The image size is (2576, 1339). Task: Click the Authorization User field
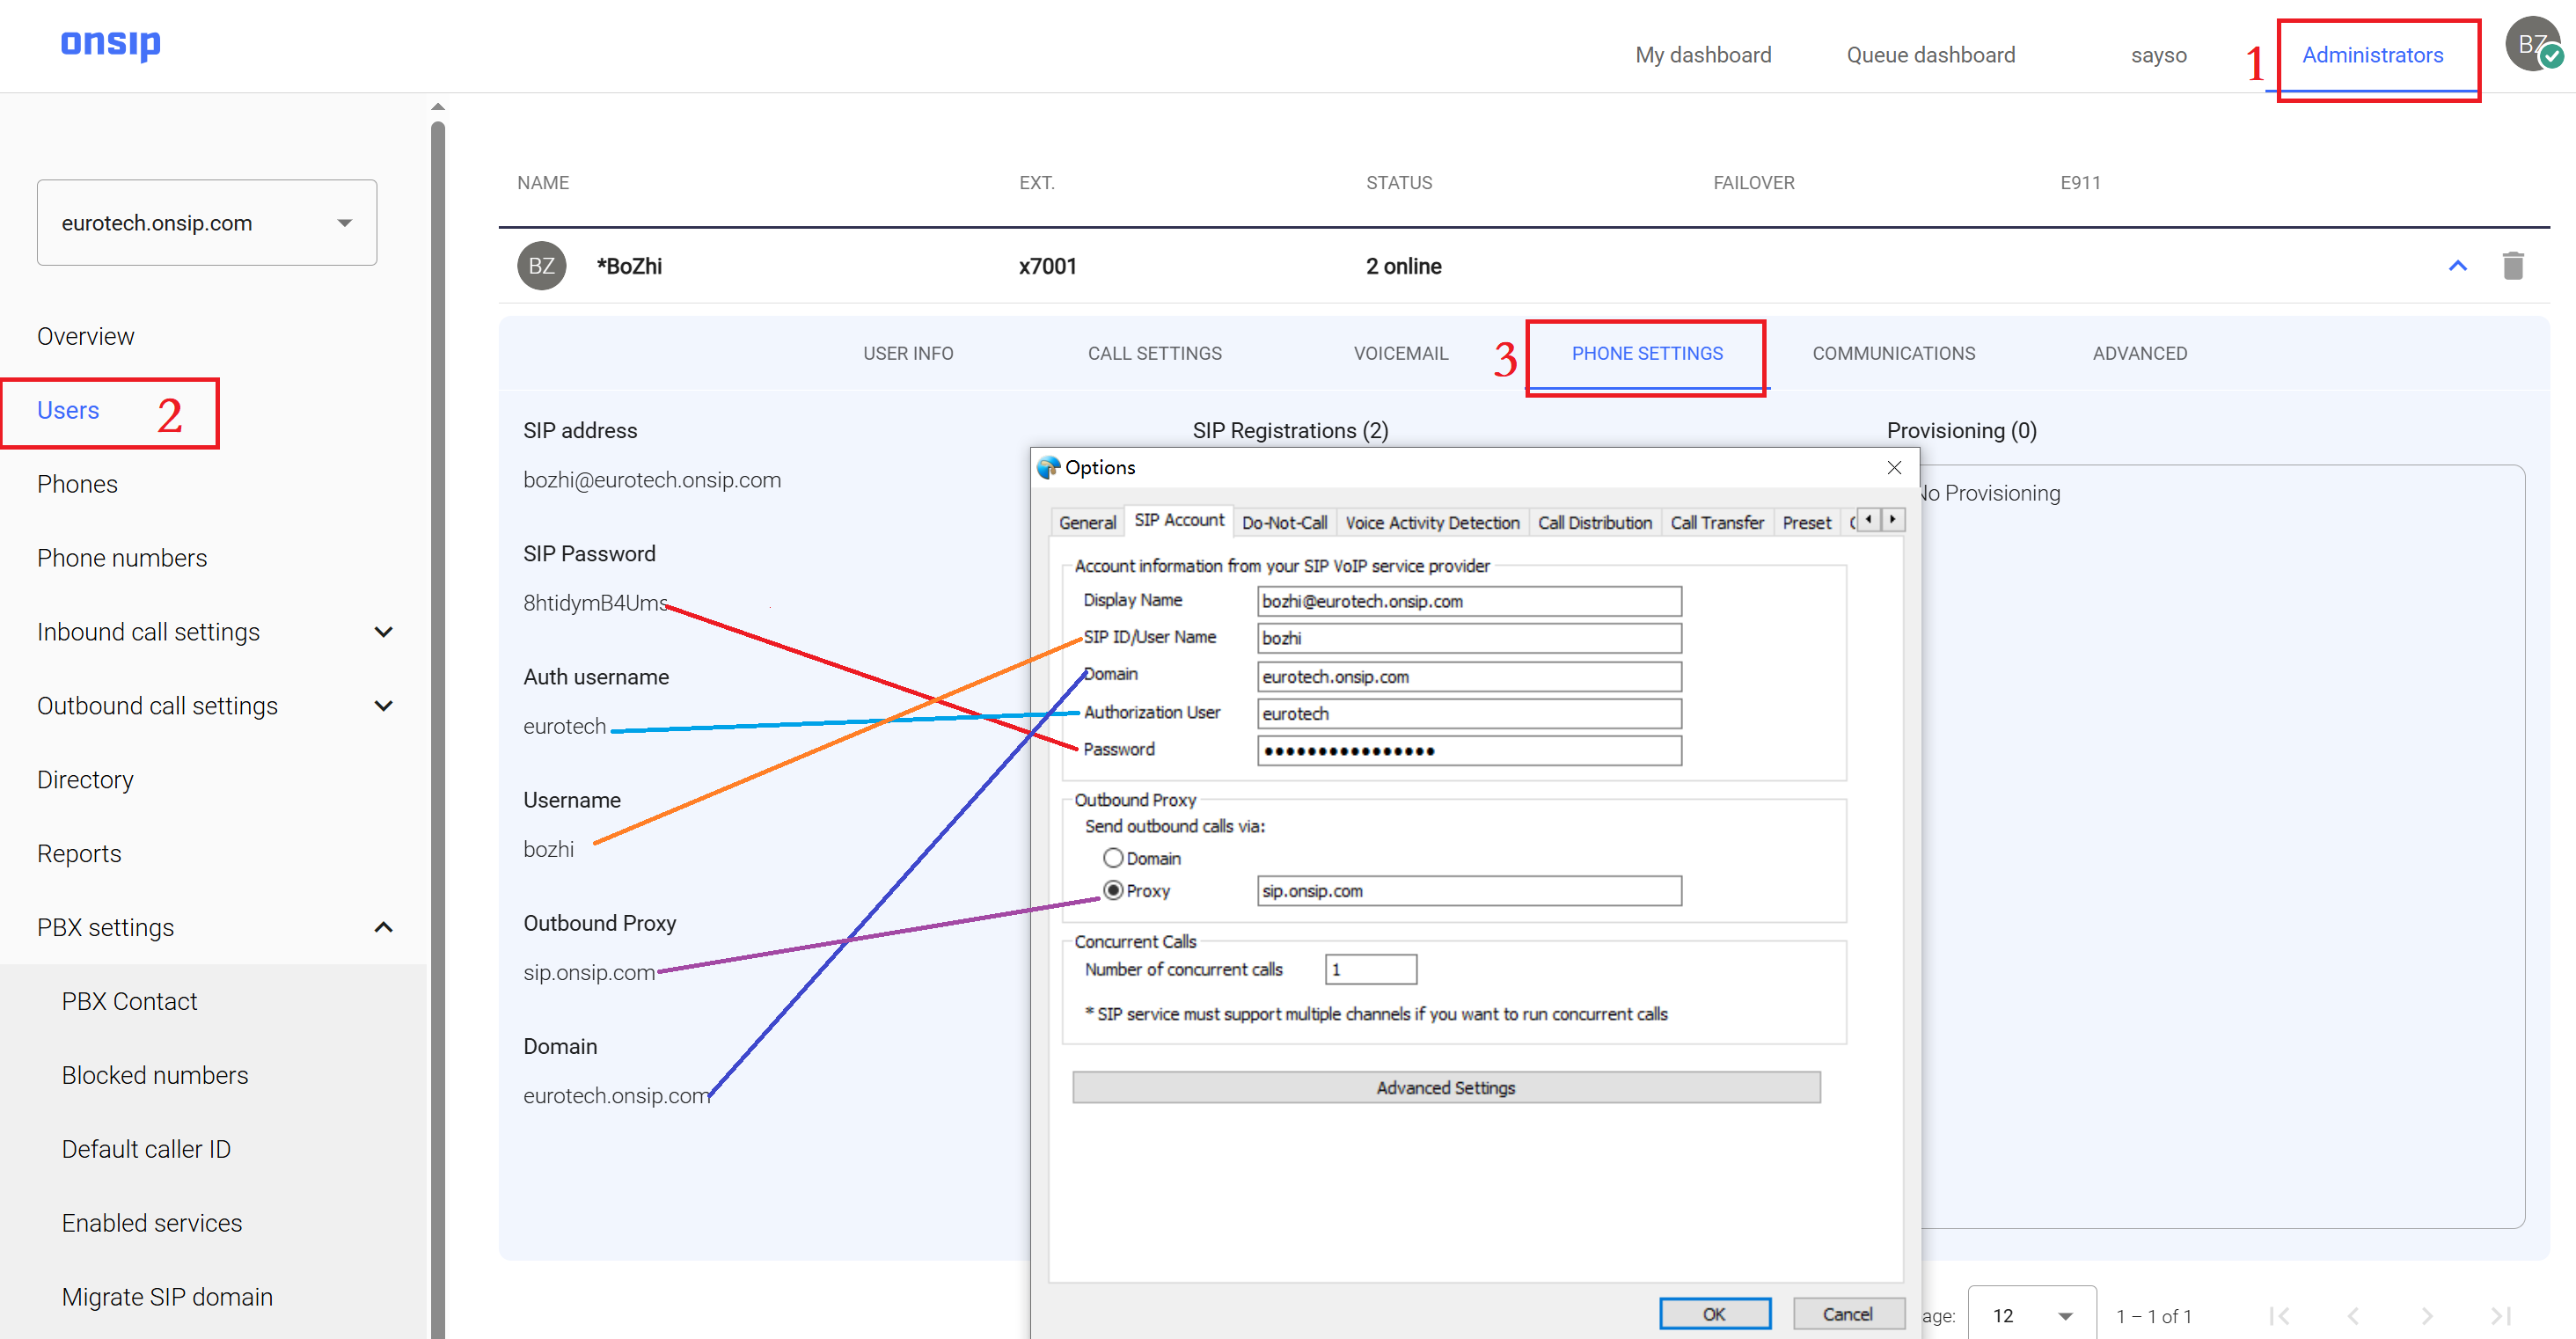(1468, 713)
